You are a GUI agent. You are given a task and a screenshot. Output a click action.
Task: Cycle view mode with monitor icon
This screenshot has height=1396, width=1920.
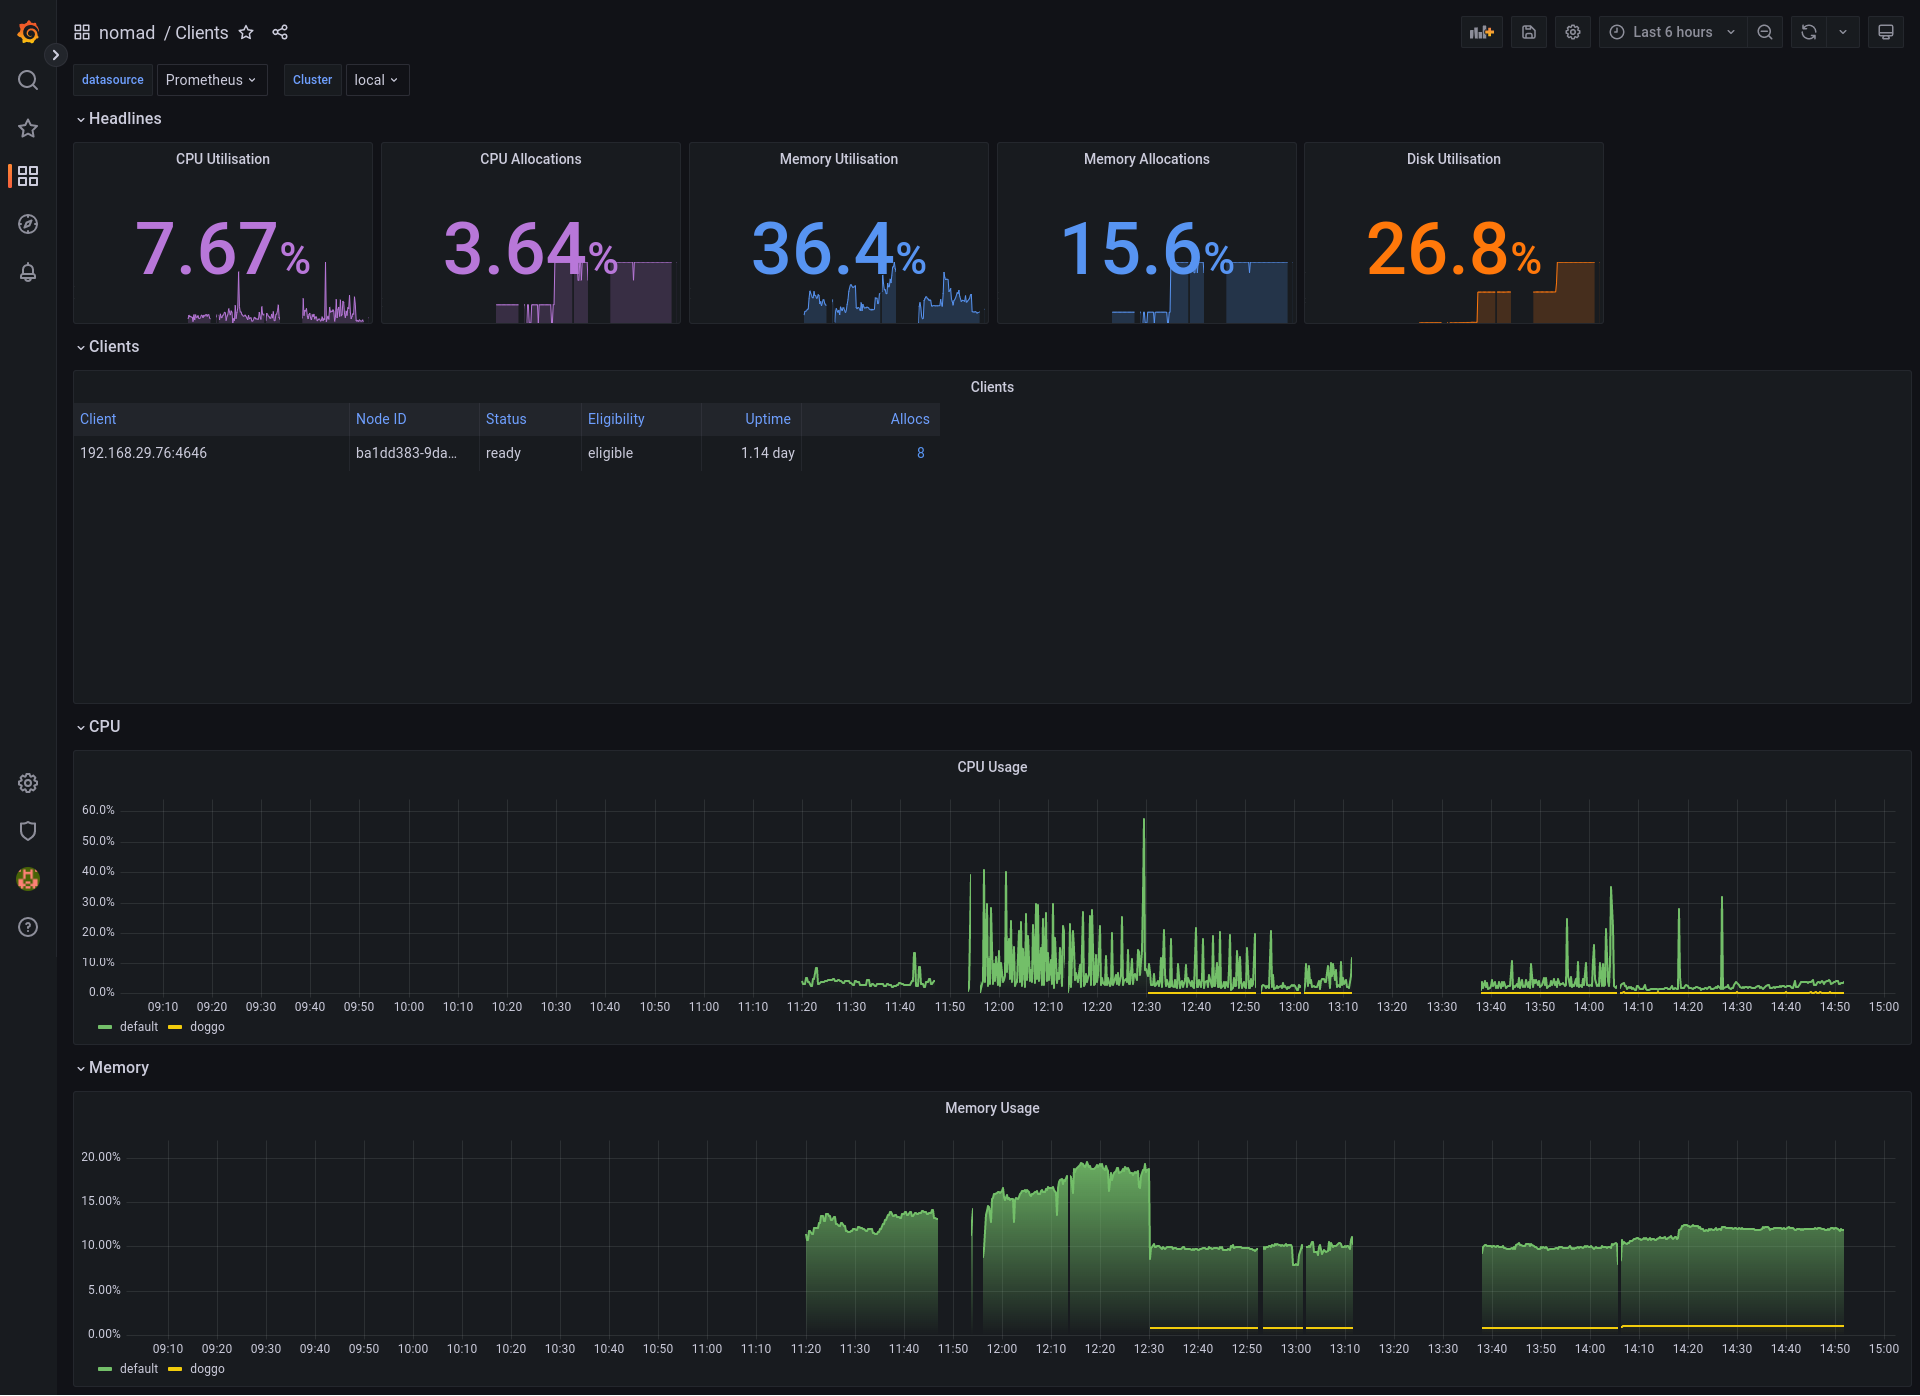point(1885,32)
